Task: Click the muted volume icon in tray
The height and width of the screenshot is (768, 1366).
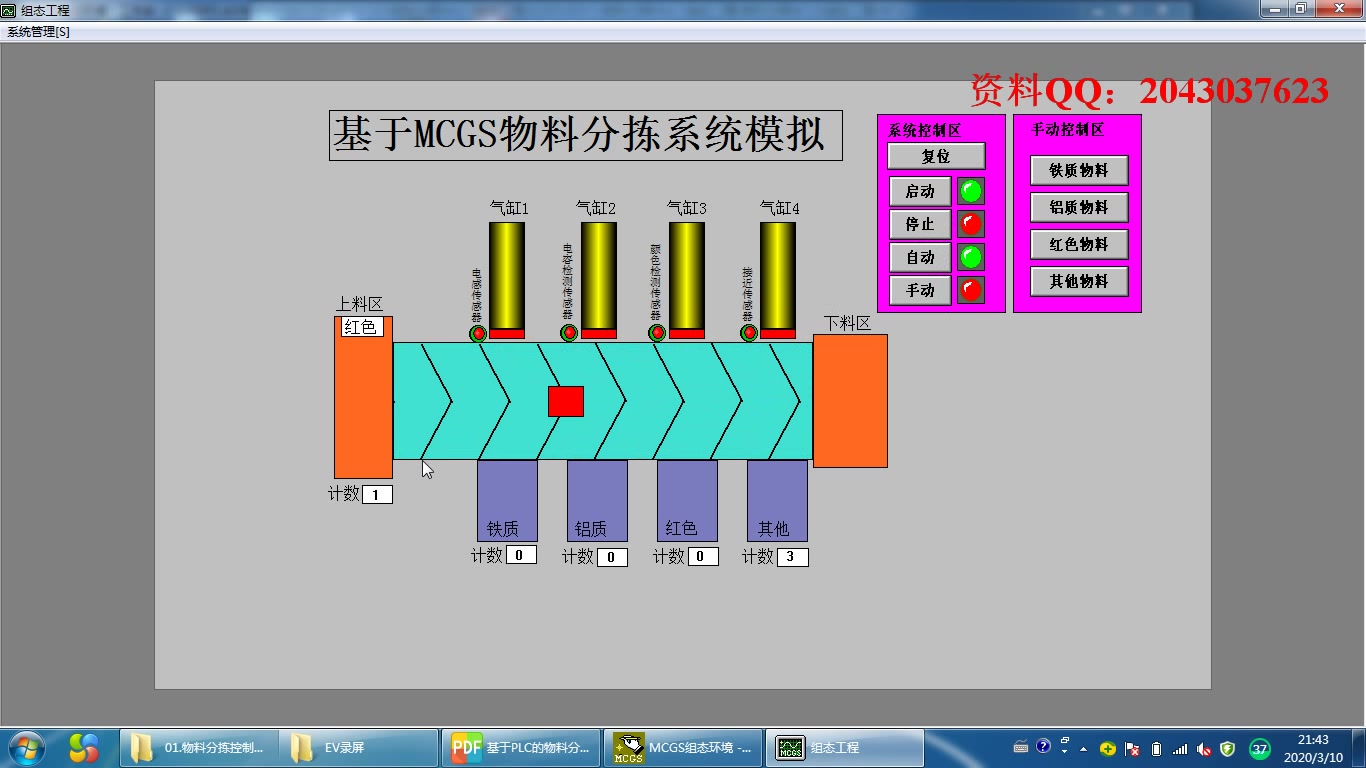Action: point(1204,749)
